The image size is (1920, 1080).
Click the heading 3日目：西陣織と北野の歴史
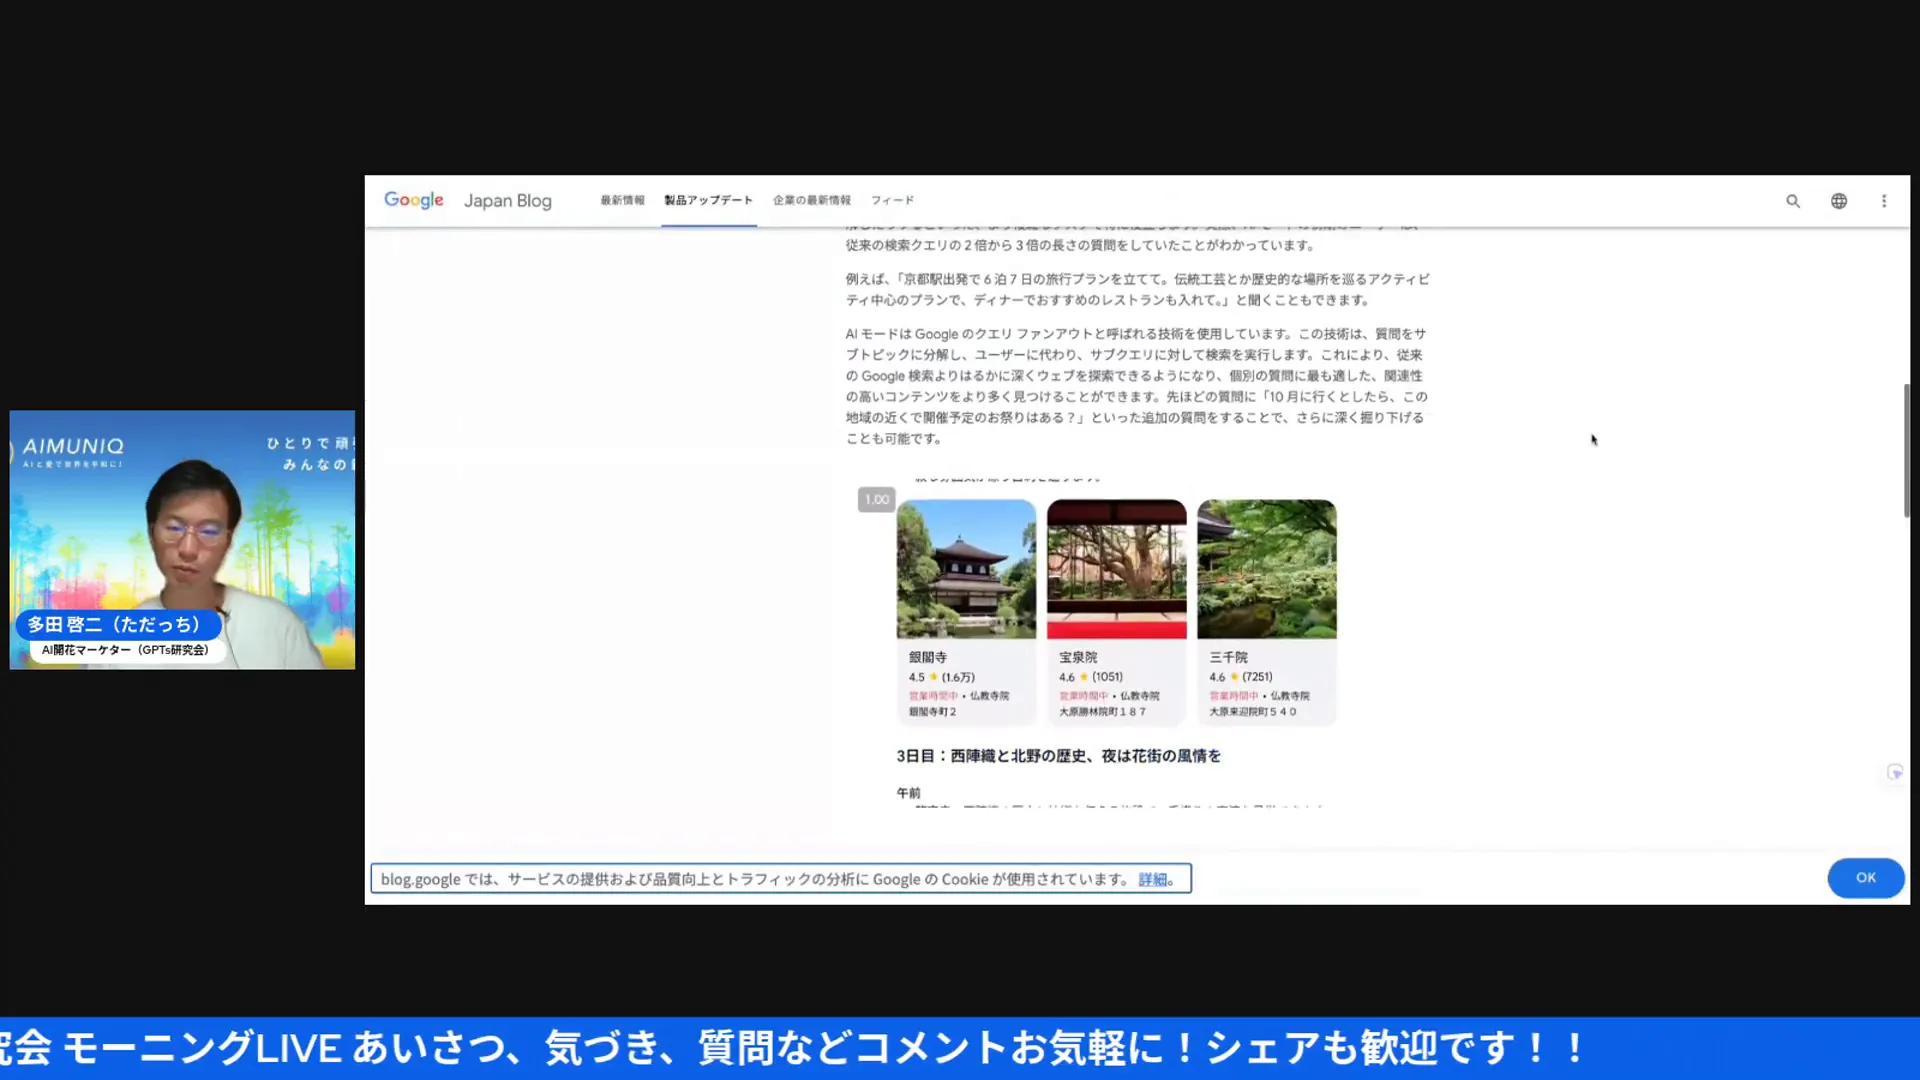click(x=1058, y=756)
